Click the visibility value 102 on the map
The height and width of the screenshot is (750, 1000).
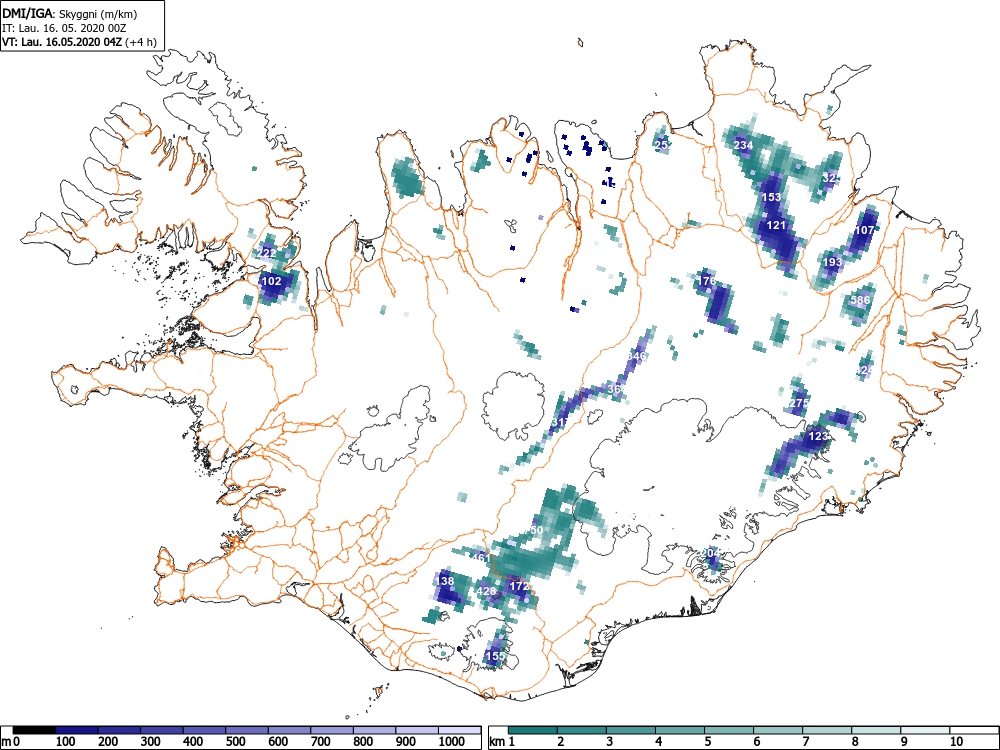tap(272, 281)
